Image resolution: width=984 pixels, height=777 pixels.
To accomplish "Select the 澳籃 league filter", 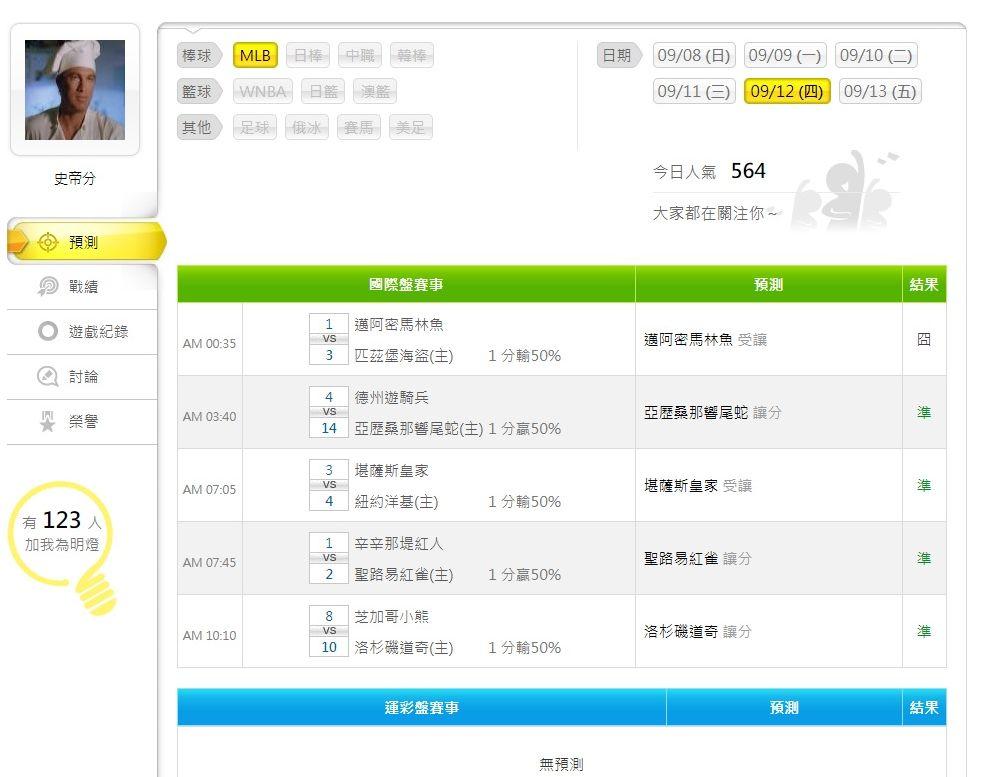I will [375, 92].
